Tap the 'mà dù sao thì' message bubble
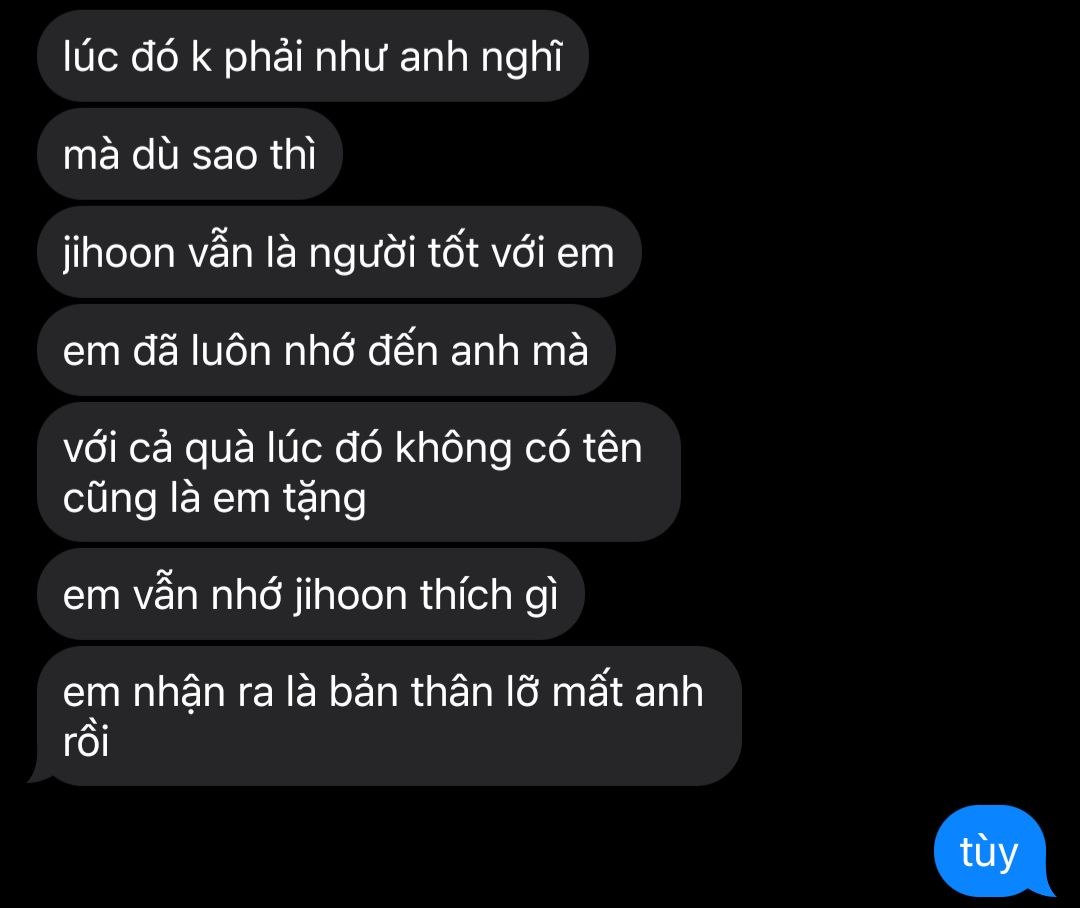Image resolution: width=1080 pixels, height=908 pixels. pos(189,154)
